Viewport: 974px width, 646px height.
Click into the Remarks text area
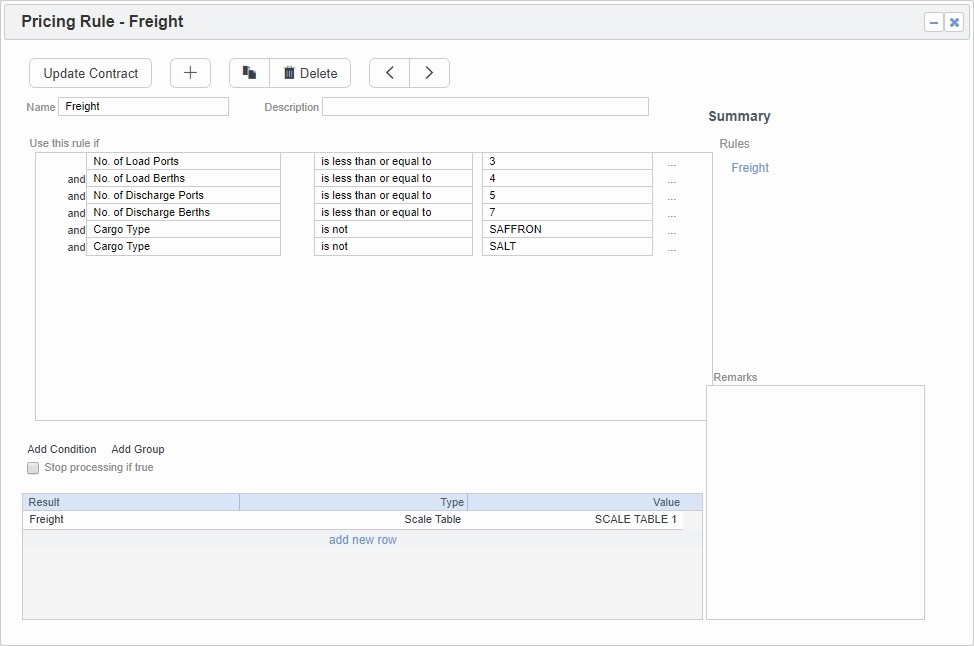(x=815, y=500)
